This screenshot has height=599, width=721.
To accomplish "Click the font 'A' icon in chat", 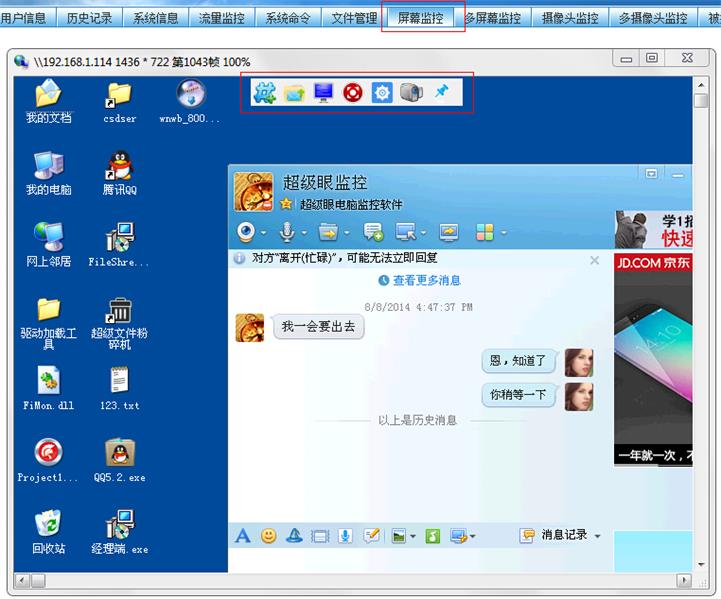I will tap(242, 536).
